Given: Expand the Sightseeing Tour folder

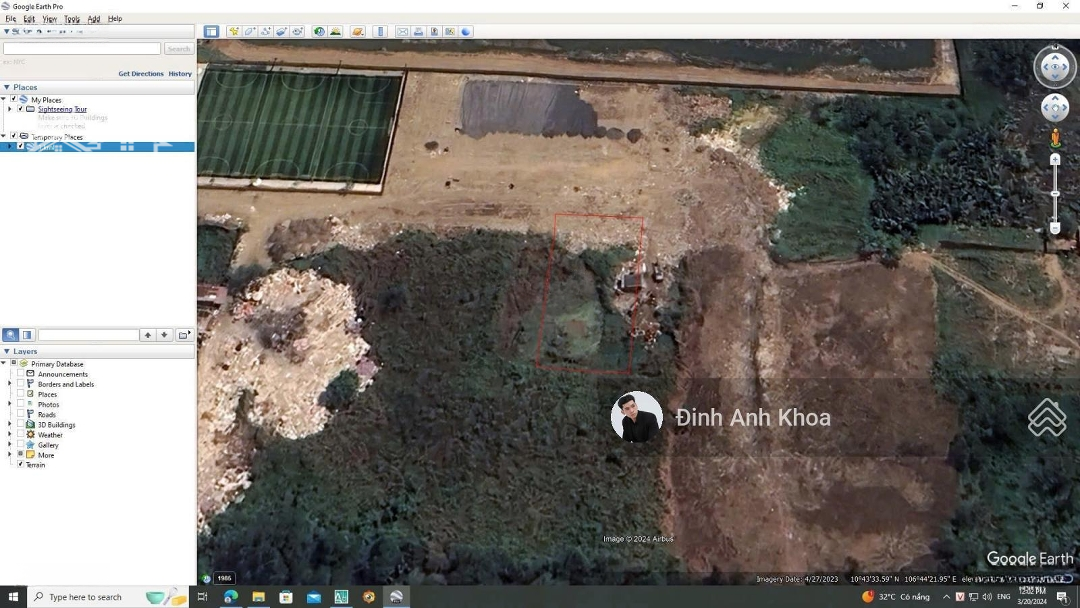Looking at the screenshot, I should coord(10,109).
